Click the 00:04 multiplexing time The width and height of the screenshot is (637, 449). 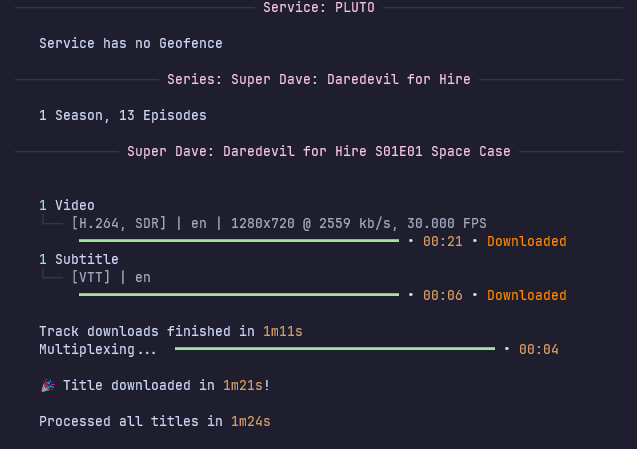coord(538,349)
